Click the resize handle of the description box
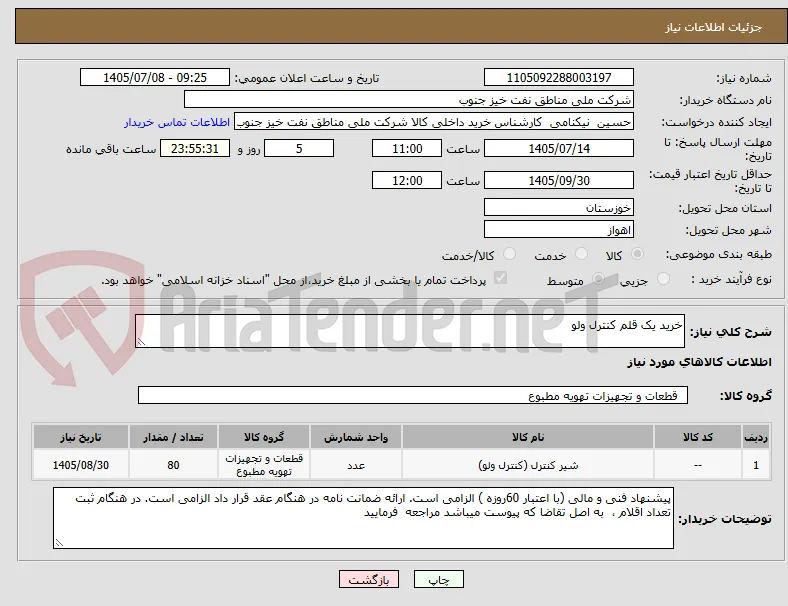Screen dimensions: 788x606 click(141, 342)
